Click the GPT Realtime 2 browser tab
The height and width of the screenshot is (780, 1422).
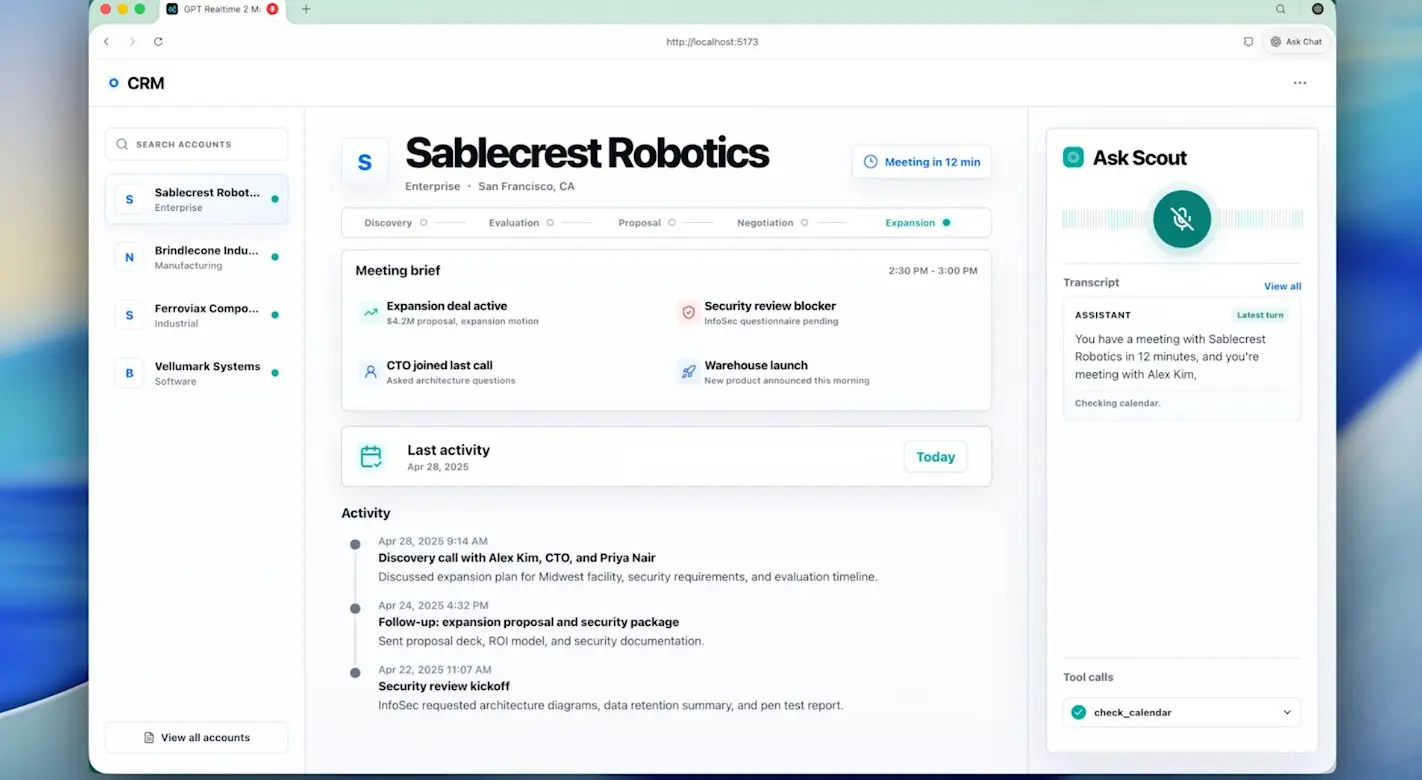pyautogui.click(x=222, y=9)
